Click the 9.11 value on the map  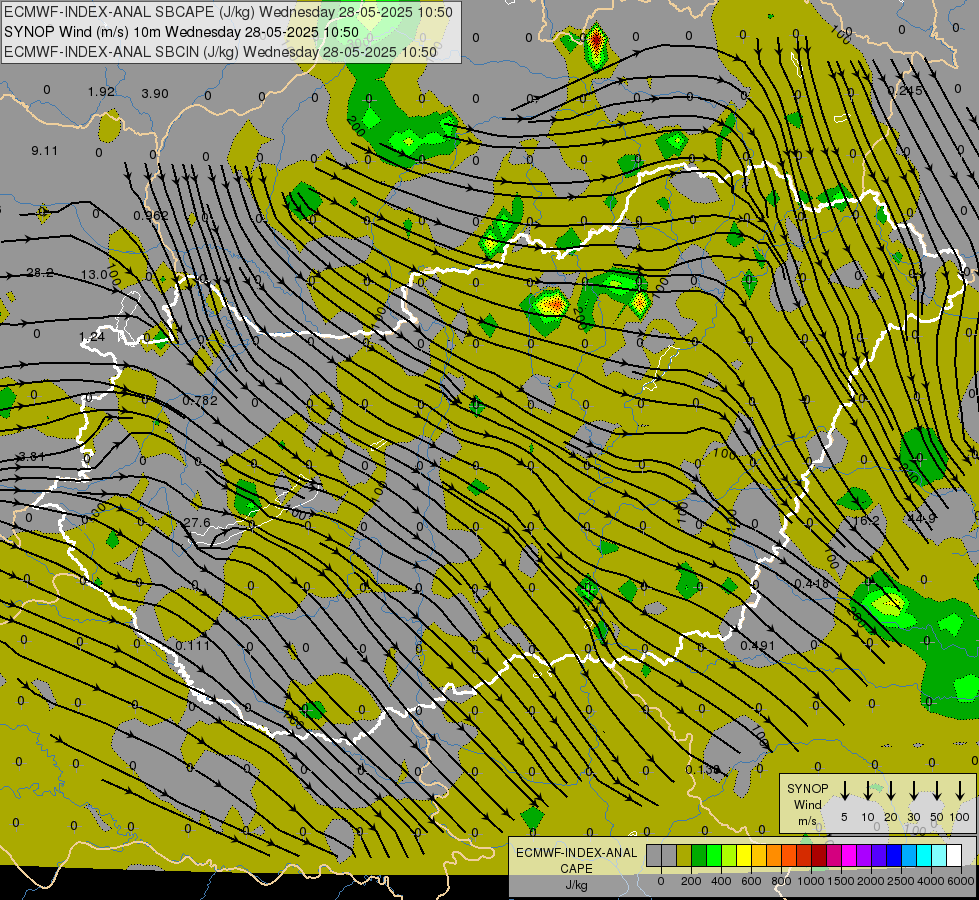[44, 151]
